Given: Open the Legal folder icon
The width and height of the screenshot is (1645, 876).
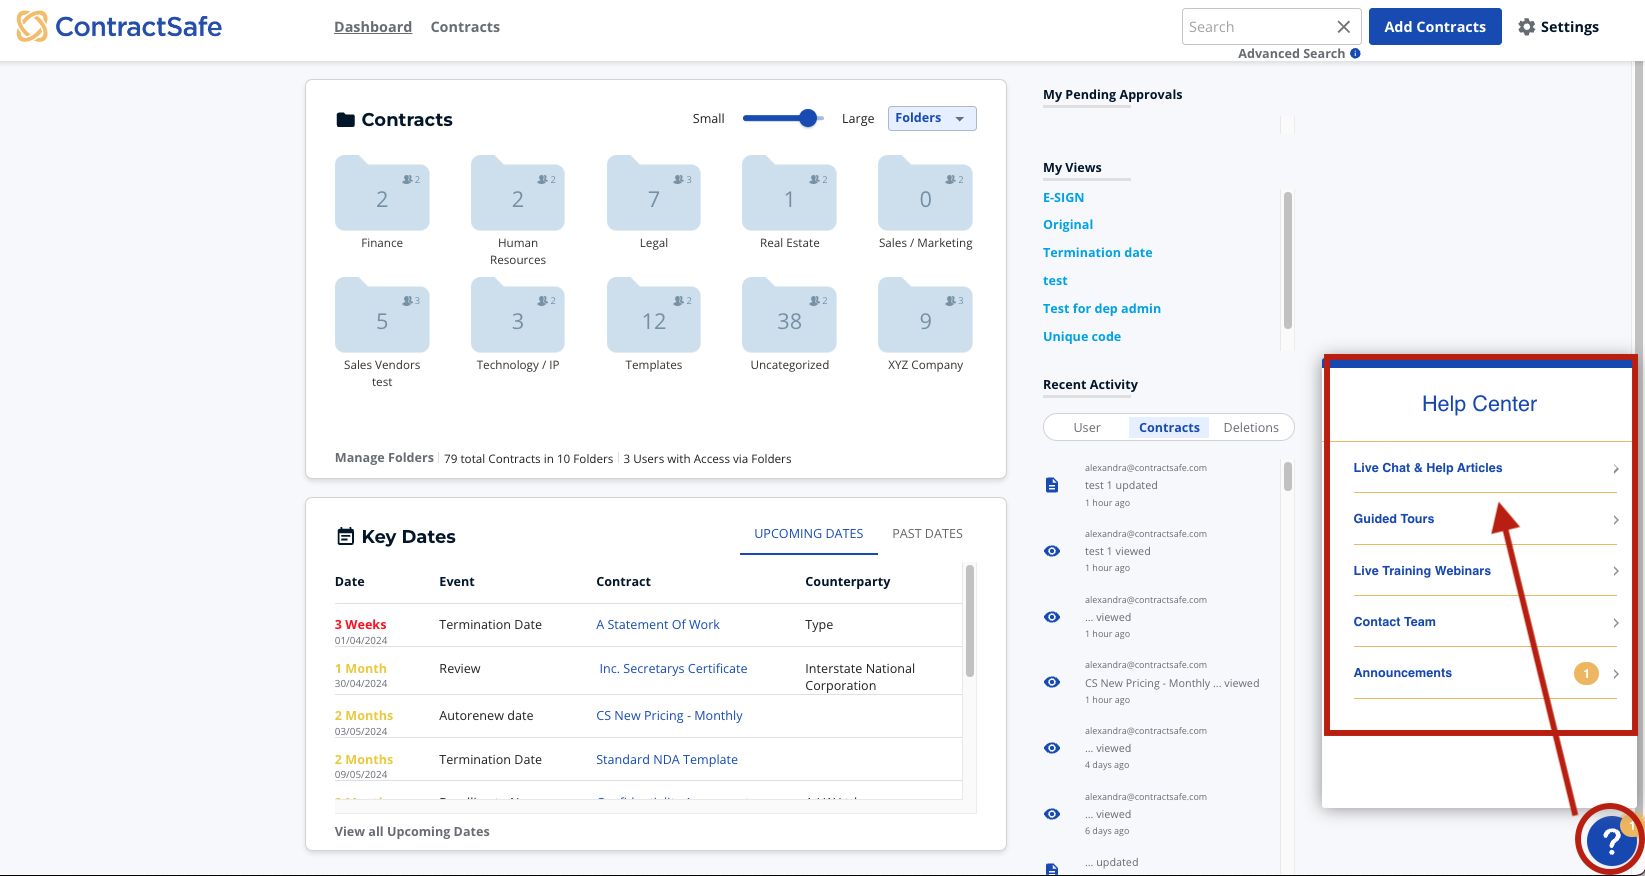Looking at the screenshot, I should click(653, 194).
